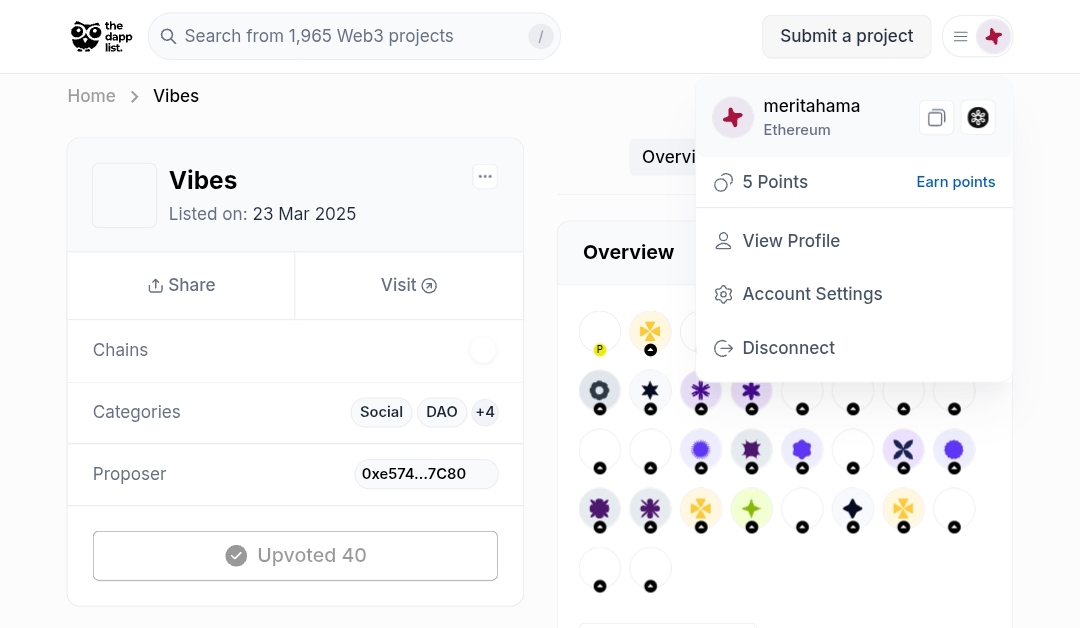The width and height of the screenshot is (1080, 628).
Task: Open the hamburger user menu
Action: pos(960,36)
